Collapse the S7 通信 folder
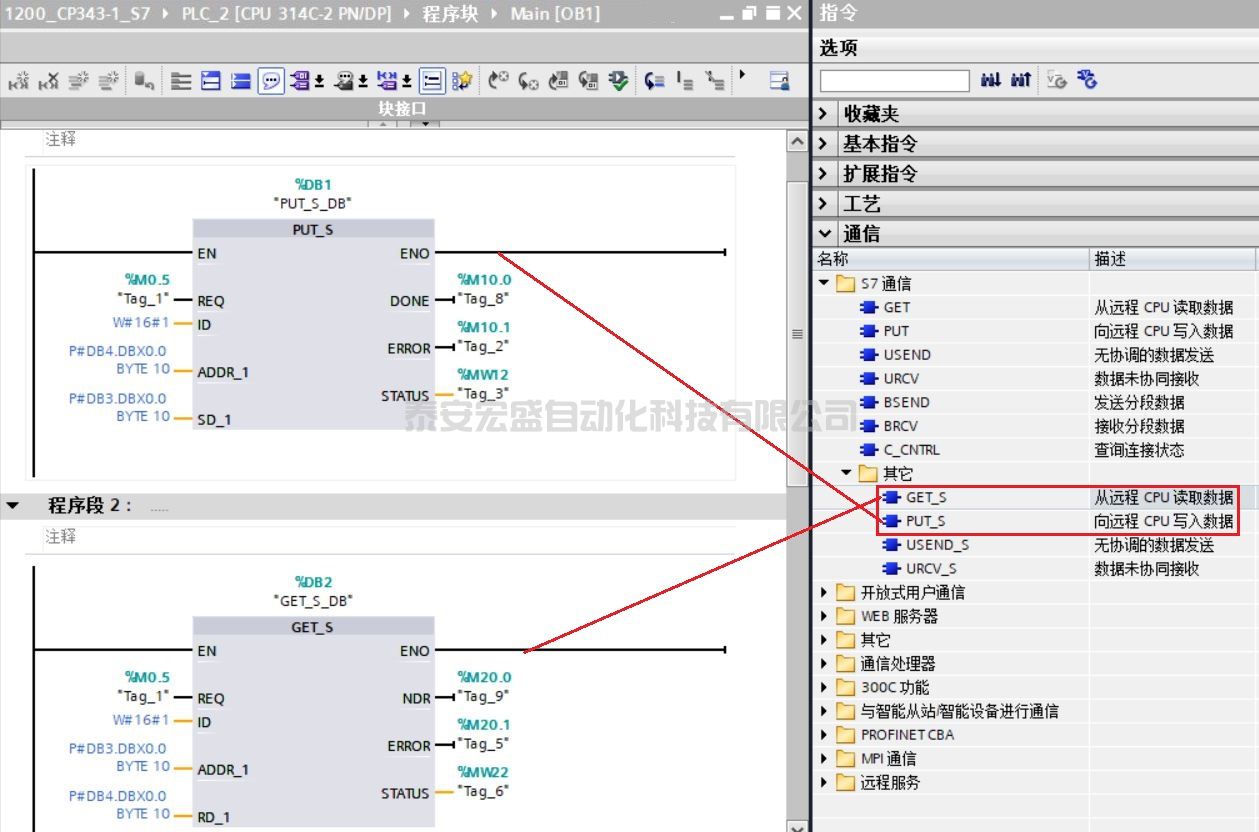 tap(825, 283)
